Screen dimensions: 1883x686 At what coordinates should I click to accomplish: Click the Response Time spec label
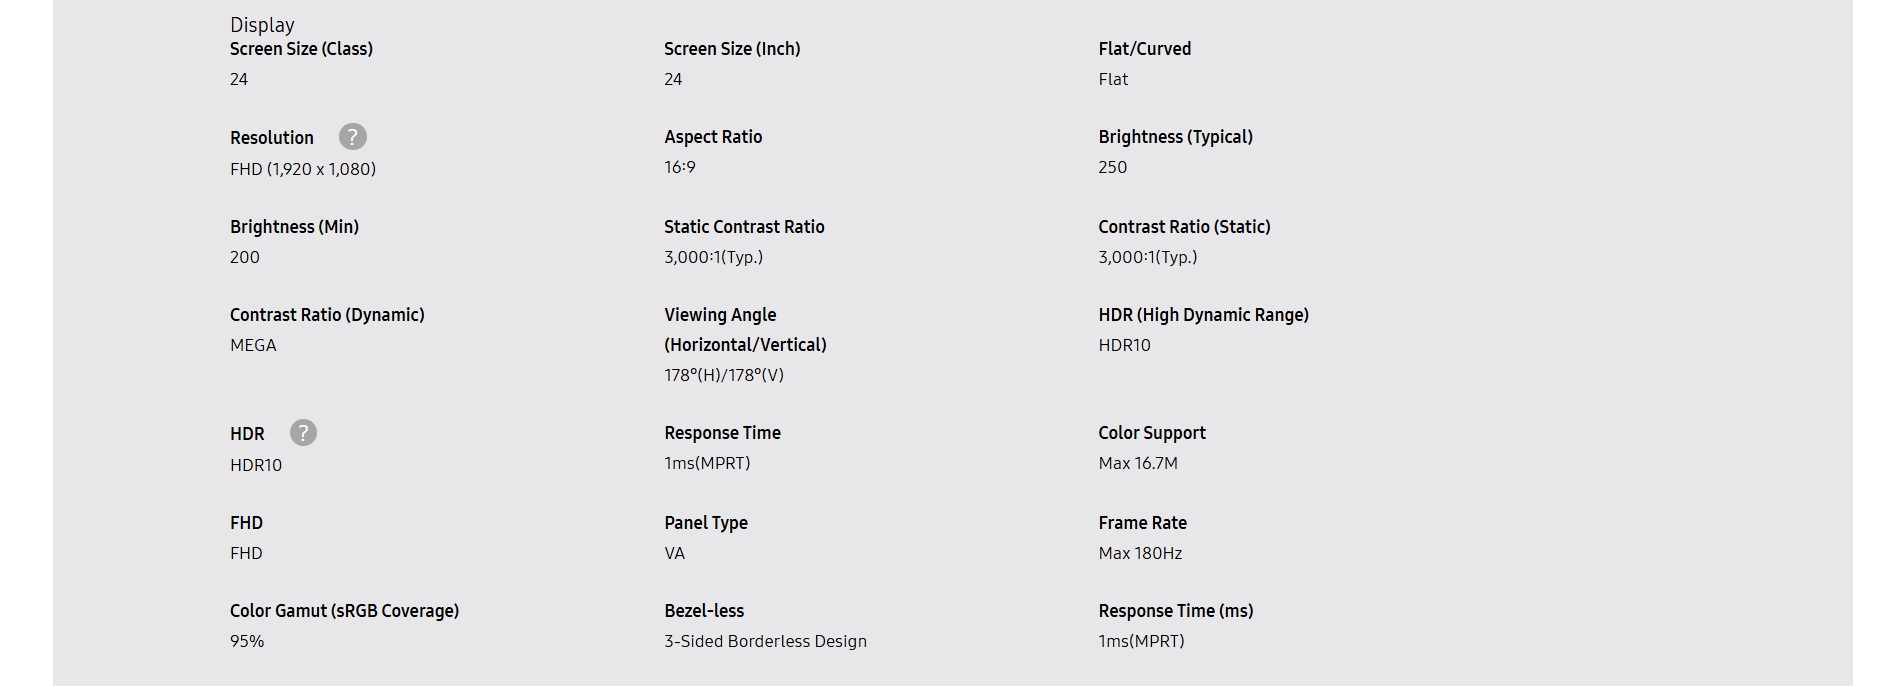point(722,433)
